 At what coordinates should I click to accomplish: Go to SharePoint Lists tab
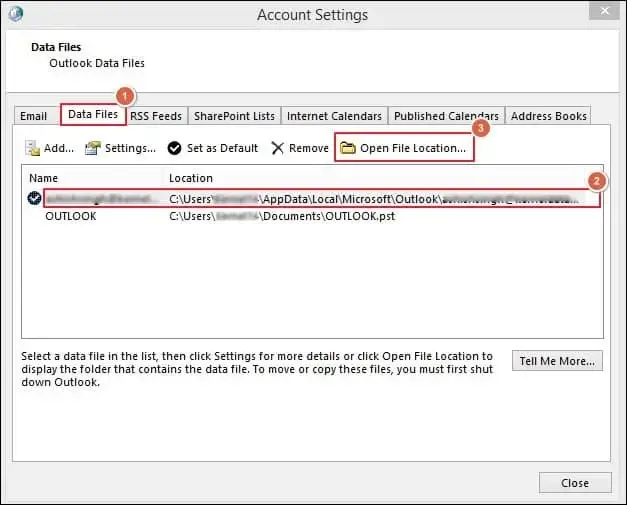[235, 116]
